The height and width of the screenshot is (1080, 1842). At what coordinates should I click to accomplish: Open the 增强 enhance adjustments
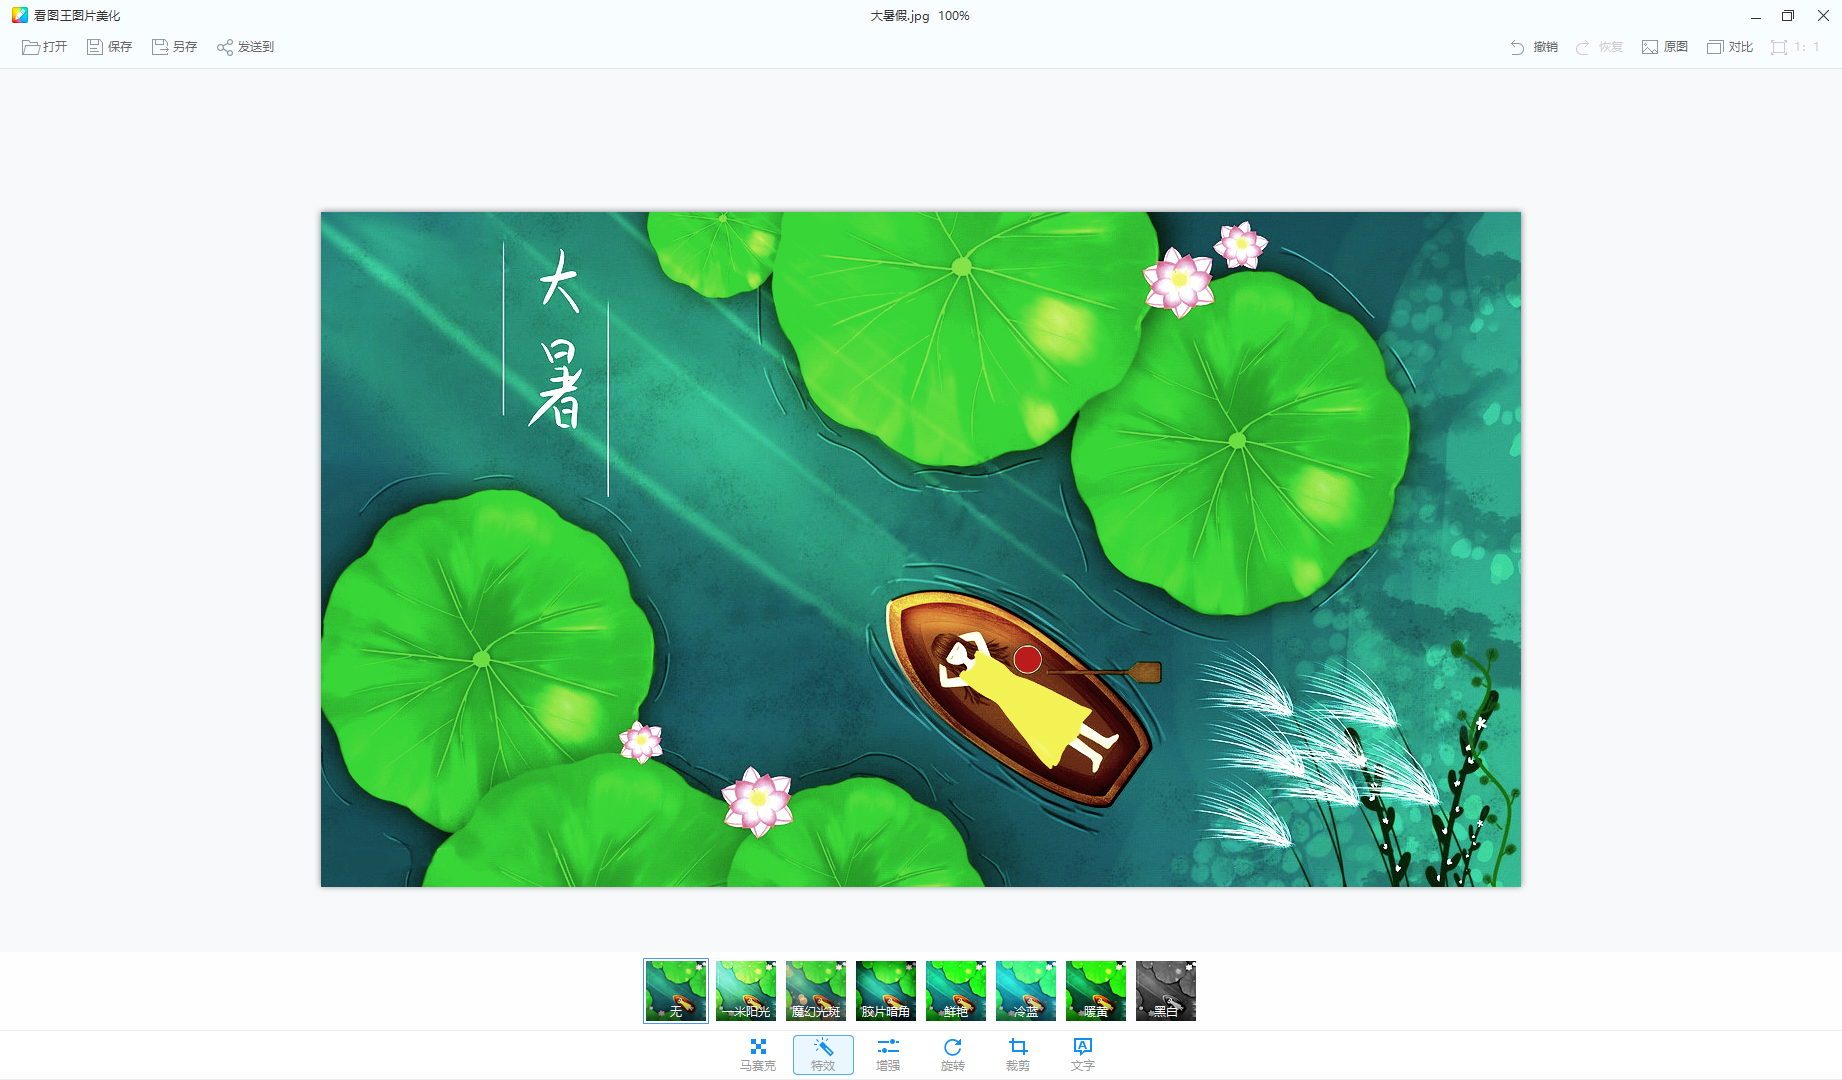[x=888, y=1055]
